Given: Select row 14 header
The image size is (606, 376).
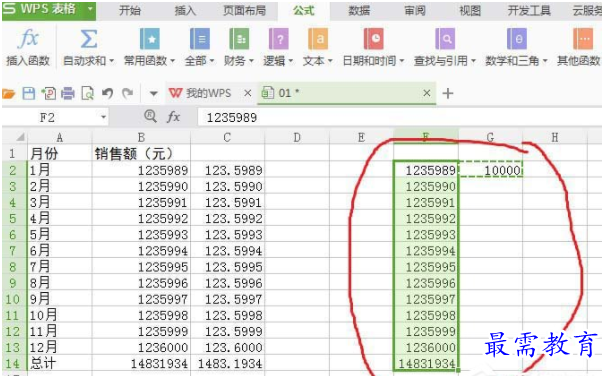Looking at the screenshot, I should (x=13, y=363).
